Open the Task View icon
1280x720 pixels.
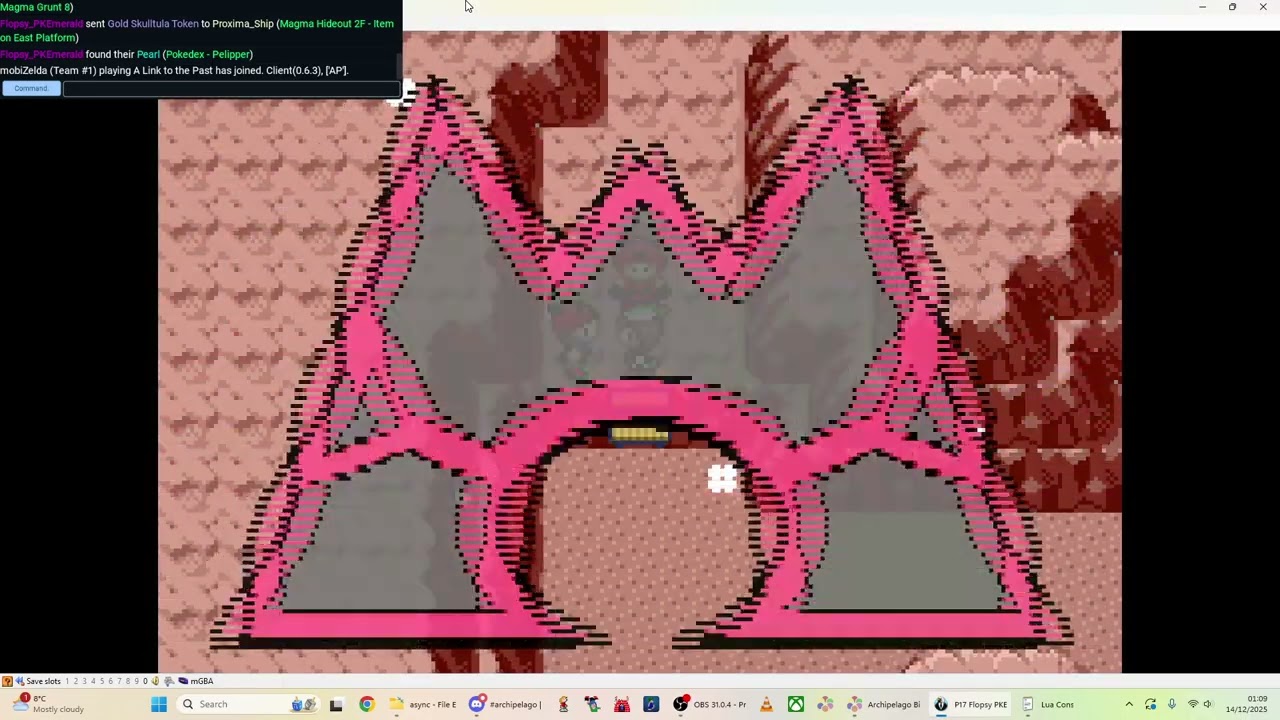336,704
